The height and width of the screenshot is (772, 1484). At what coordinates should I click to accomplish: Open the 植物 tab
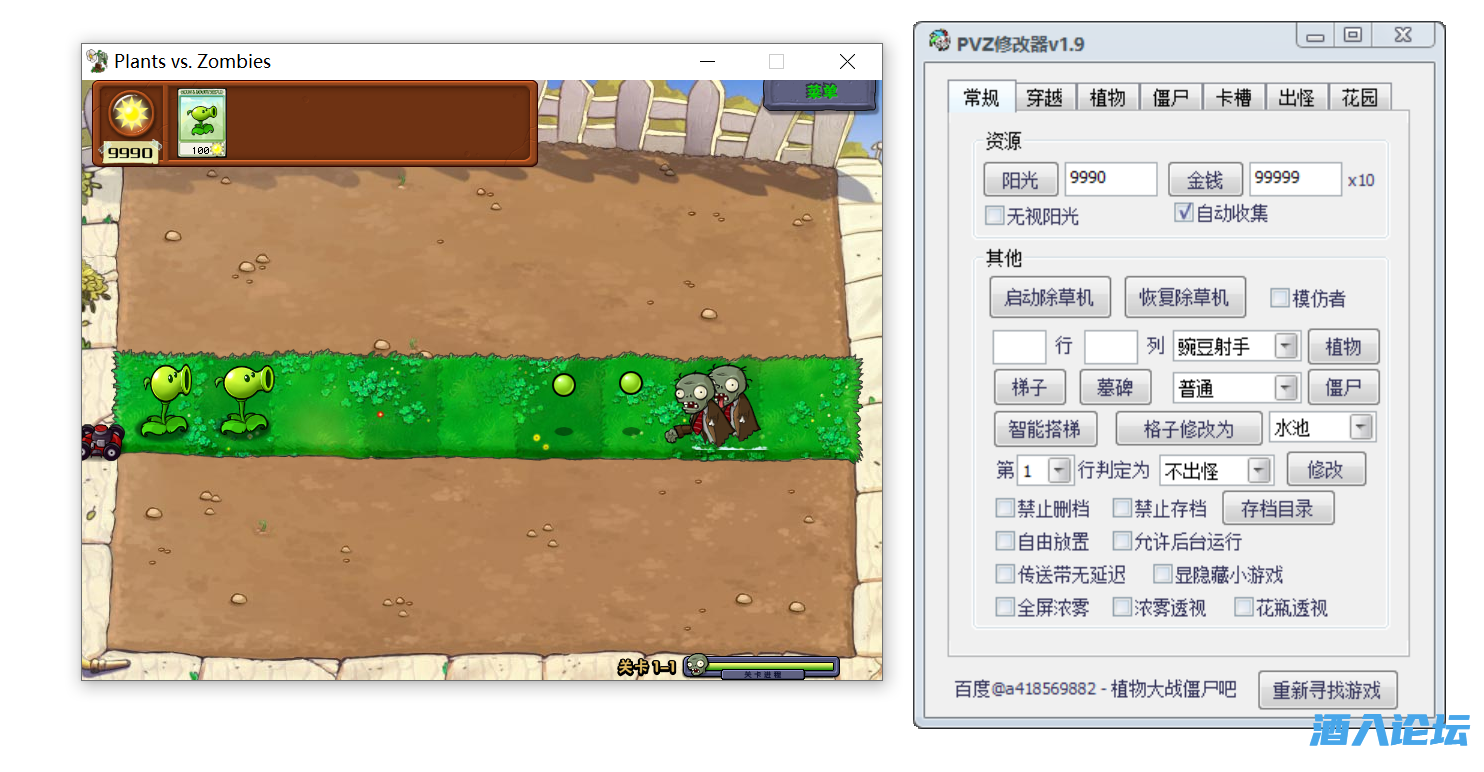click(x=1107, y=97)
